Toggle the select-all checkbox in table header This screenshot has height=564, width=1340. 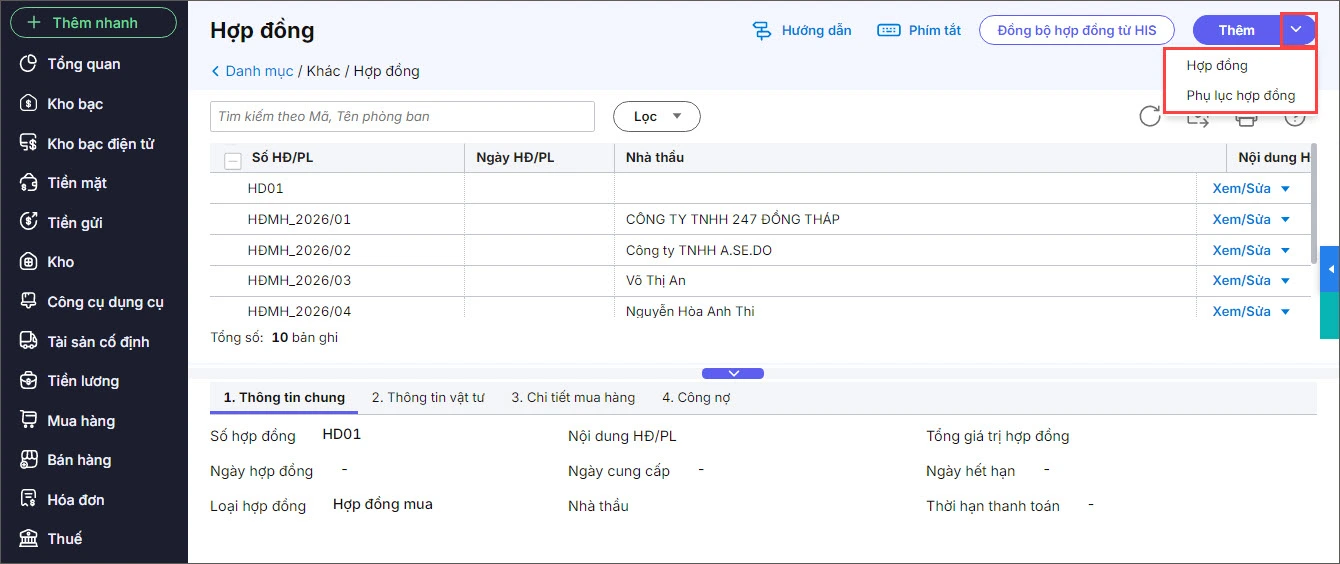click(x=233, y=159)
